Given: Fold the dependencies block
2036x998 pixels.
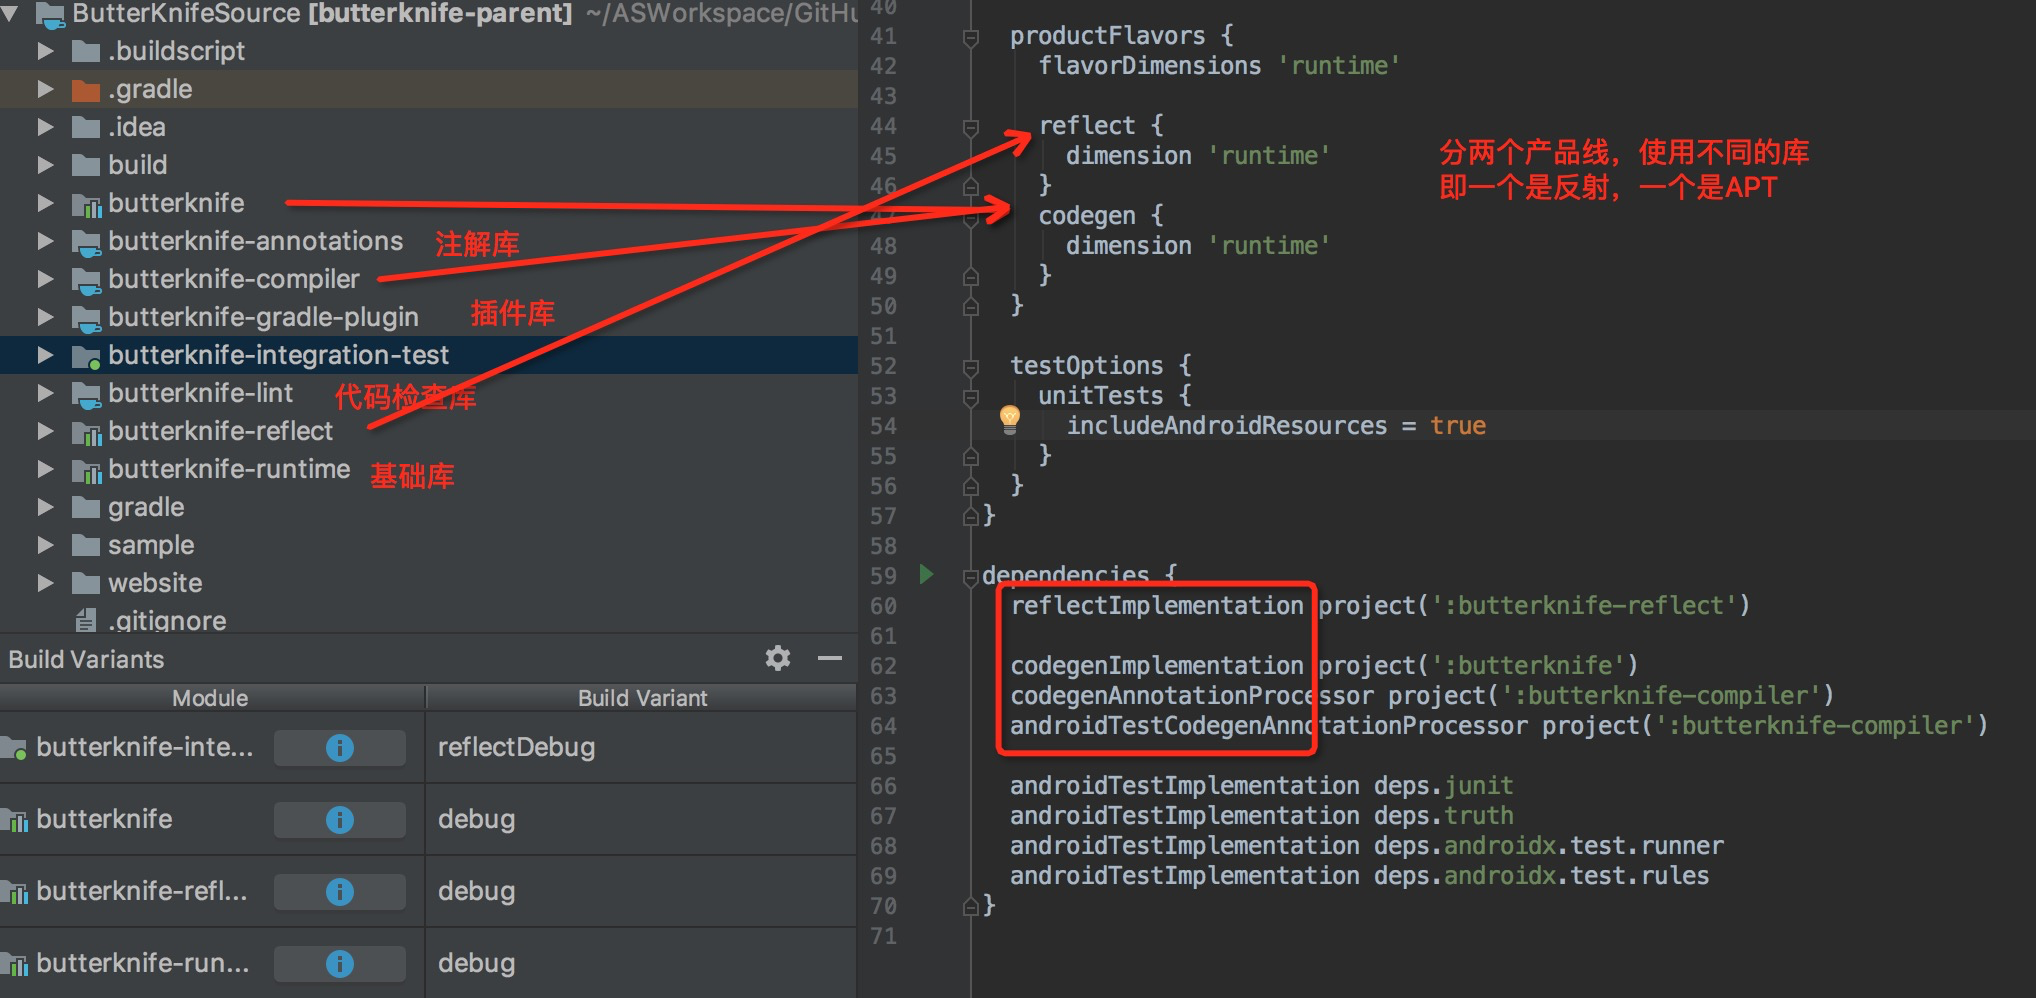Looking at the screenshot, I should [970, 577].
